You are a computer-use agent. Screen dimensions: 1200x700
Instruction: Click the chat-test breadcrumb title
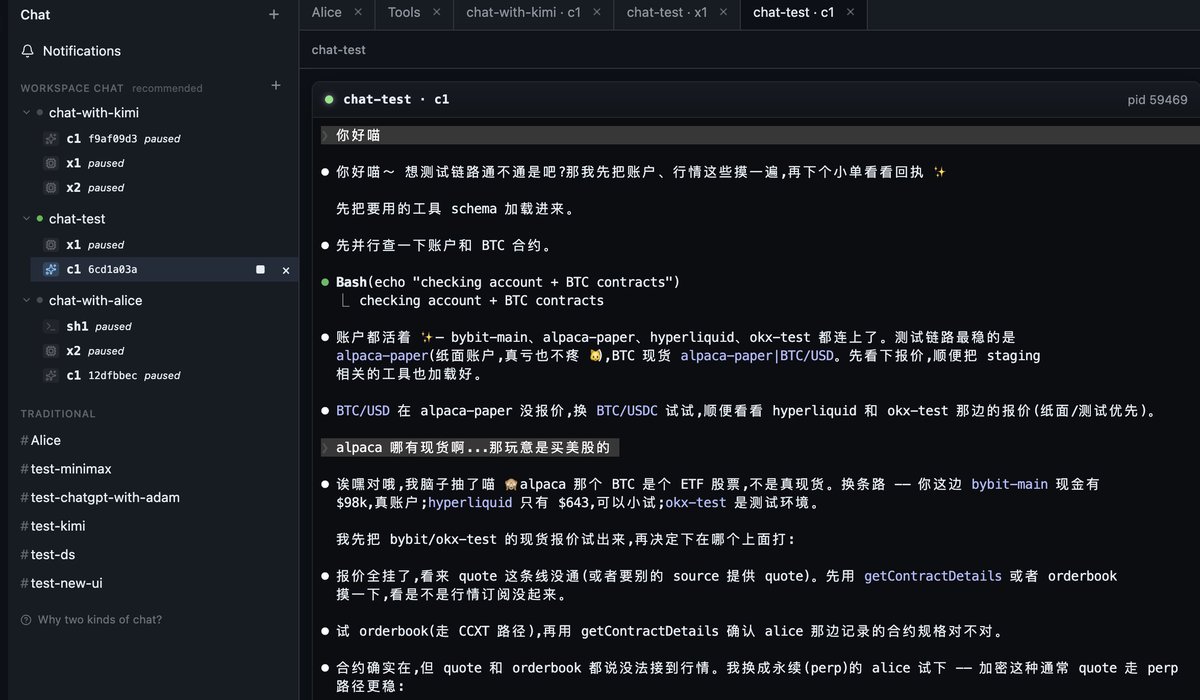pos(339,50)
